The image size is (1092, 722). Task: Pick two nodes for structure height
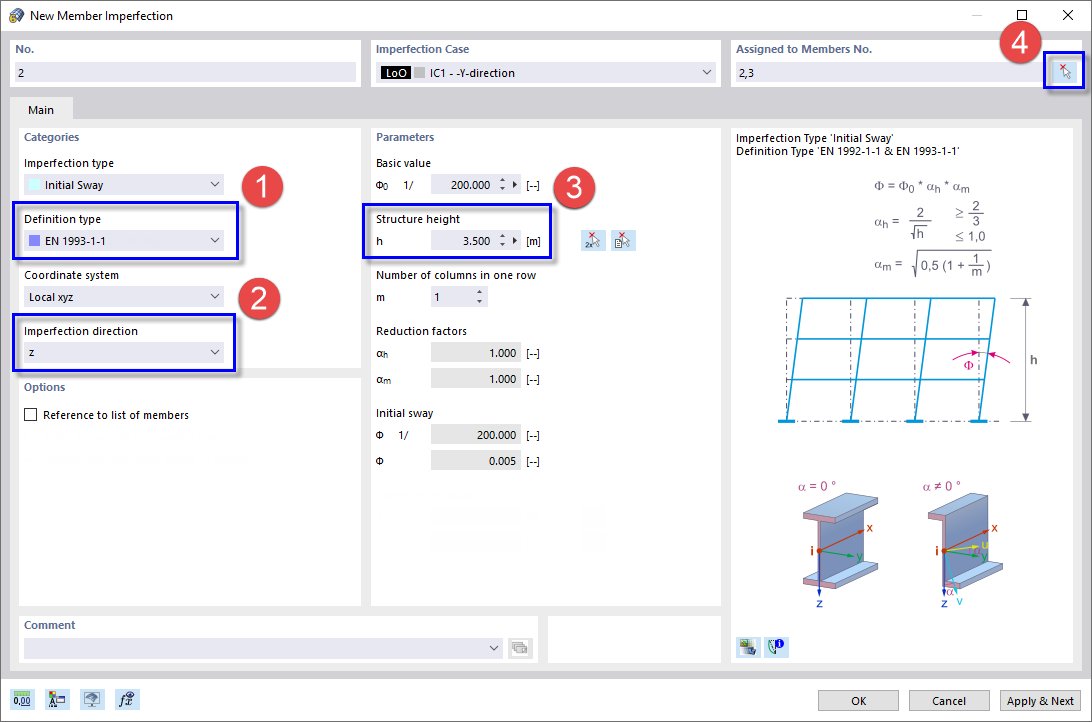(x=593, y=241)
